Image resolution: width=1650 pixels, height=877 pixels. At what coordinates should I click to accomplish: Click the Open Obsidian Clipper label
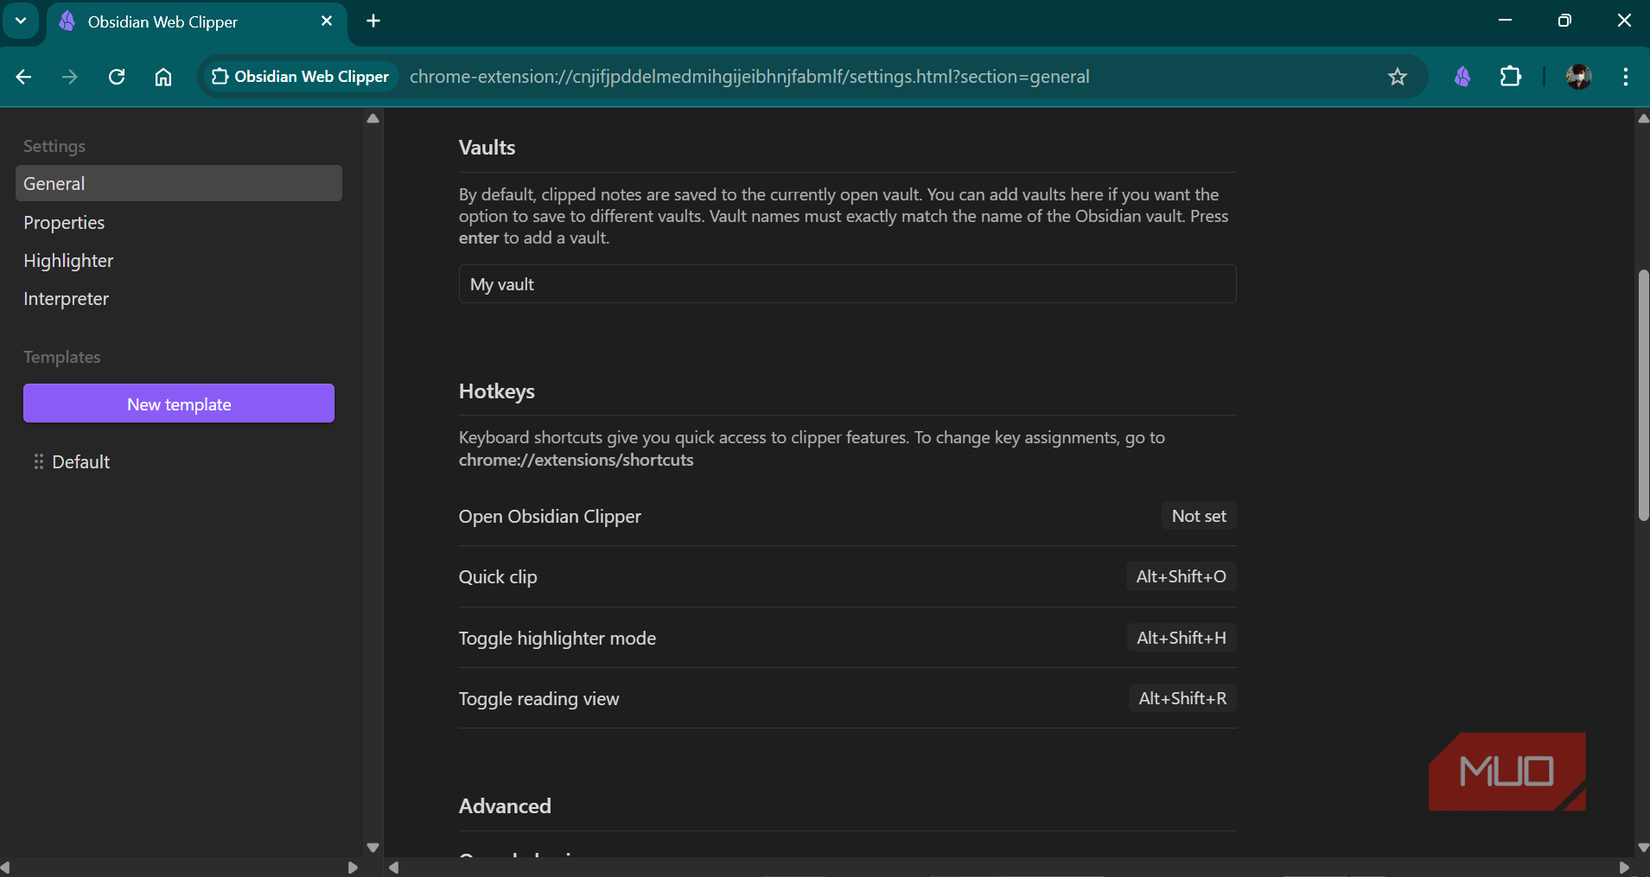tap(550, 516)
